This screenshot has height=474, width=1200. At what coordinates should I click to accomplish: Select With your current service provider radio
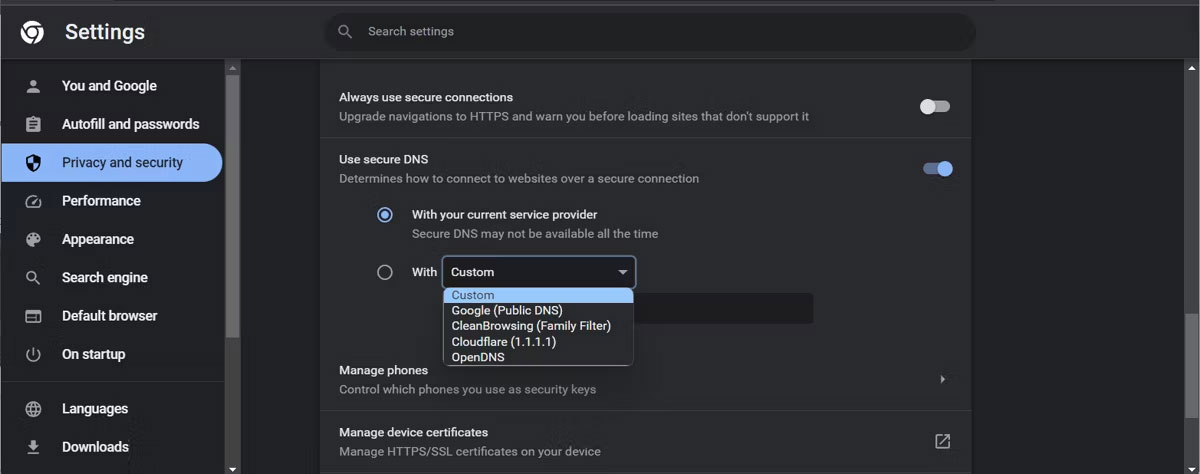point(385,214)
